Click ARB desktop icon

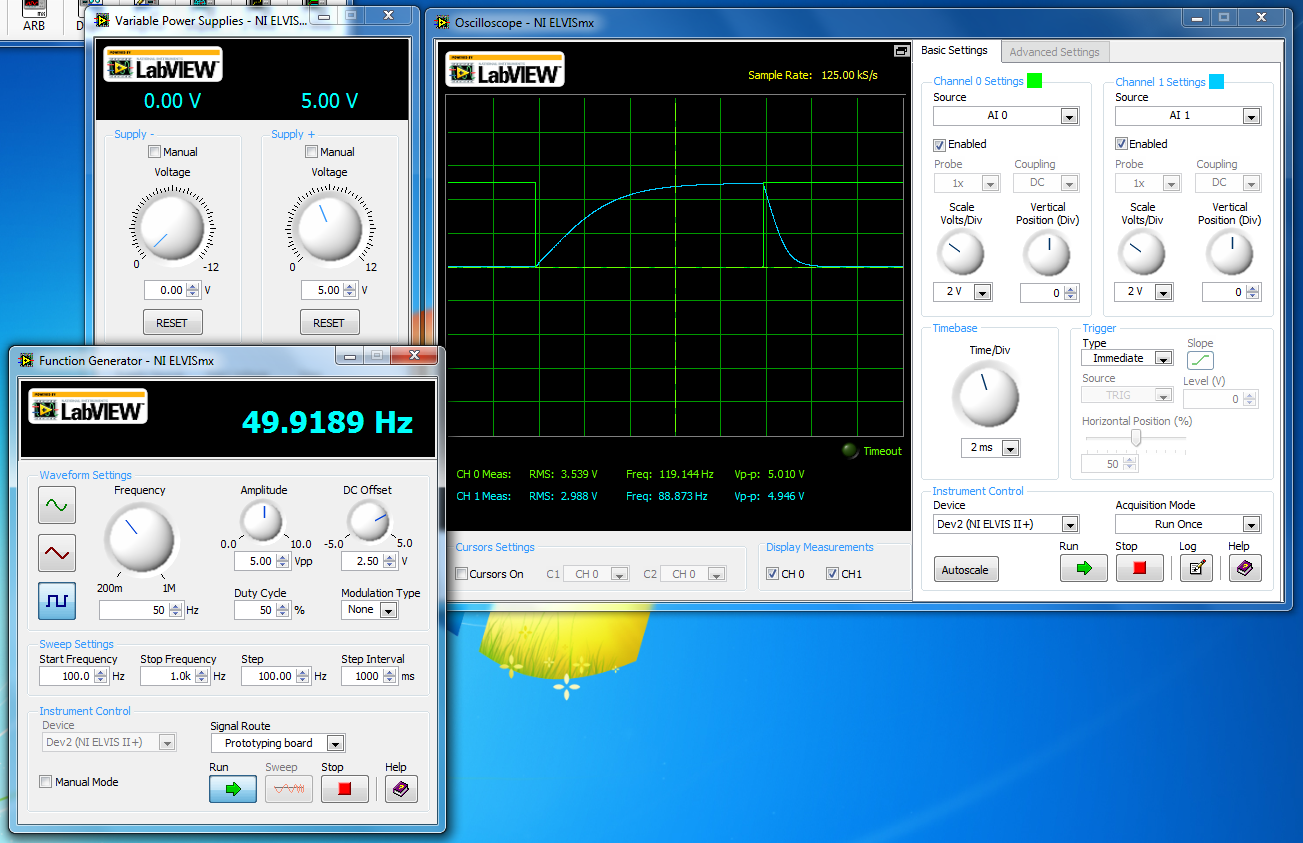point(34,17)
